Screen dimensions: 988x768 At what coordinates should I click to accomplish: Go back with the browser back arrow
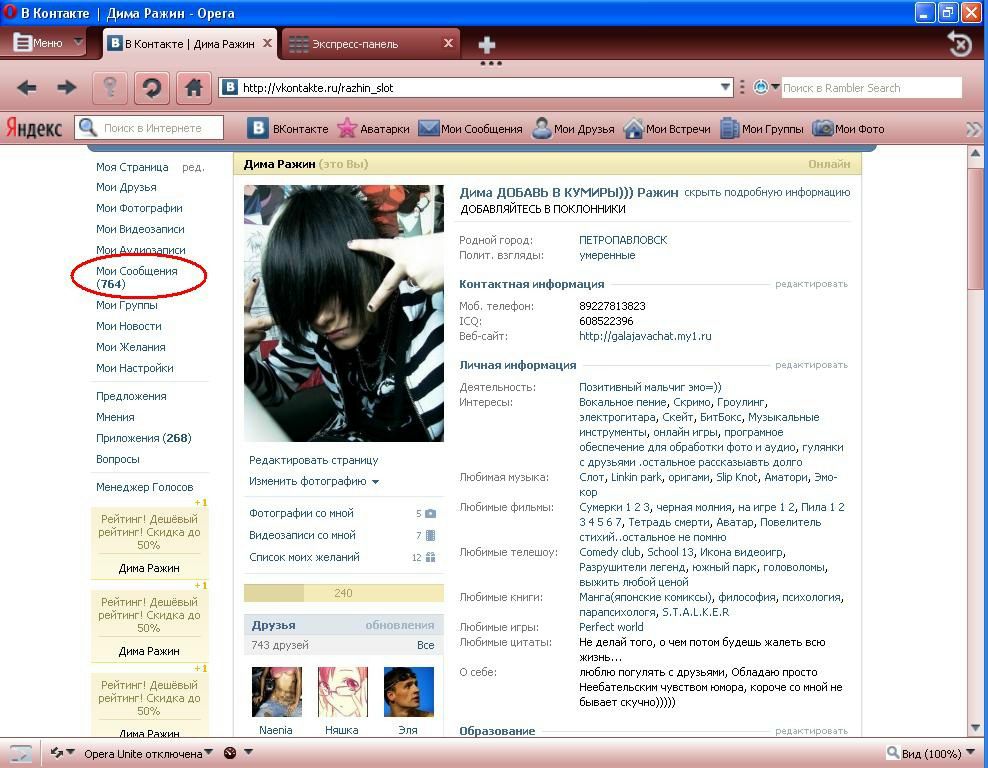point(26,88)
